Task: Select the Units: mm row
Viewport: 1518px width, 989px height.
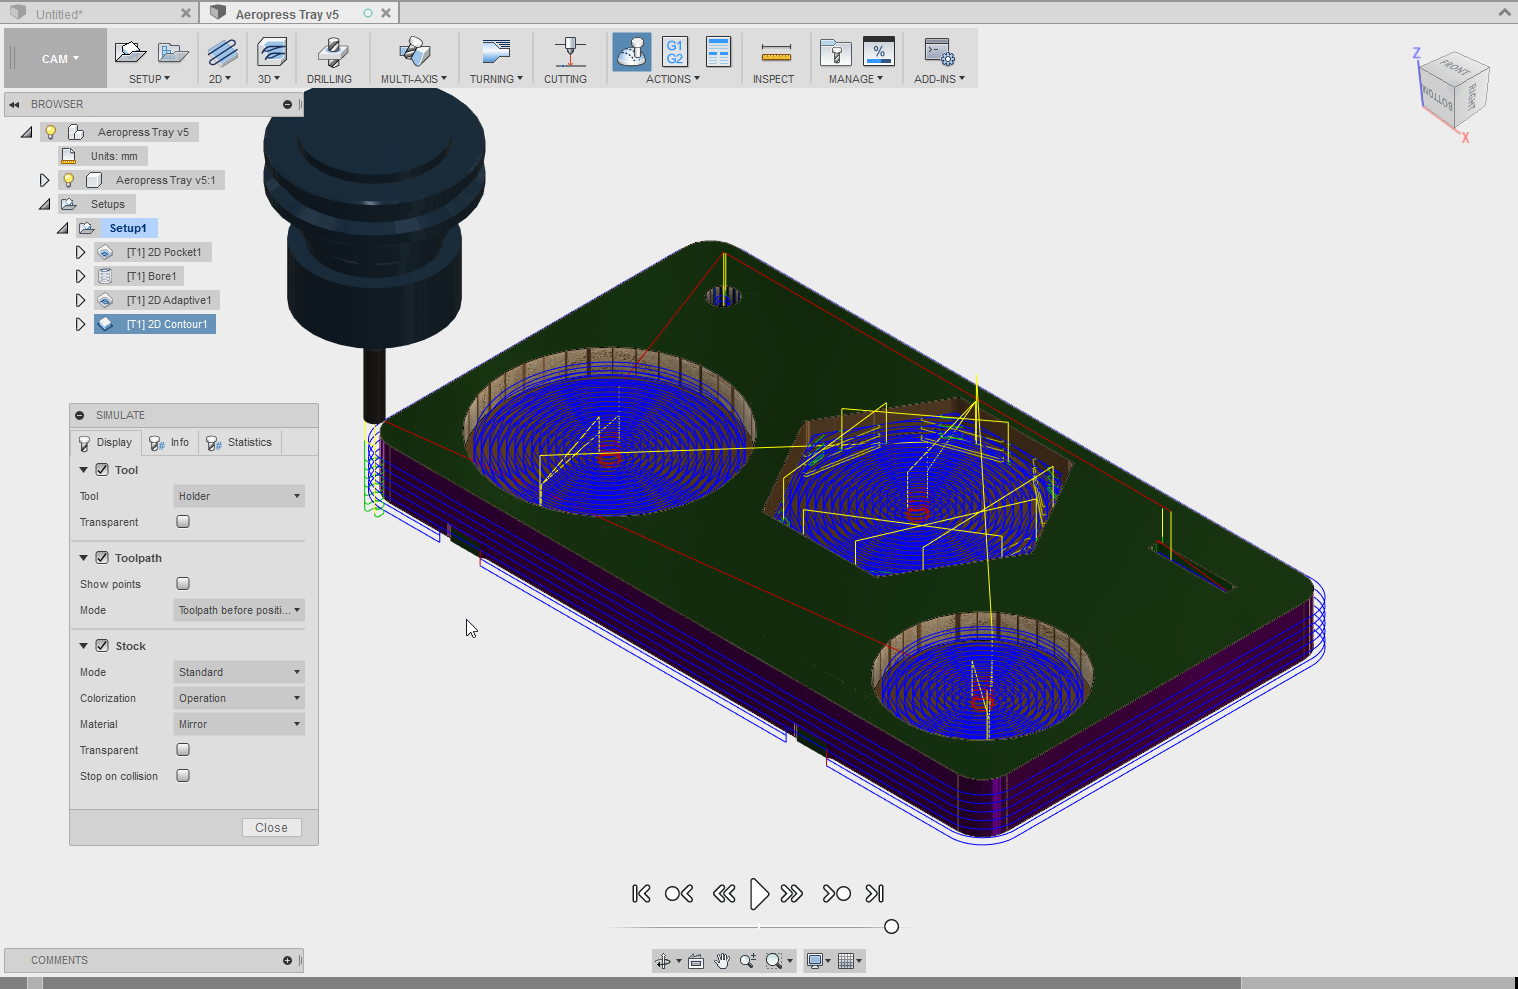Action: (103, 156)
